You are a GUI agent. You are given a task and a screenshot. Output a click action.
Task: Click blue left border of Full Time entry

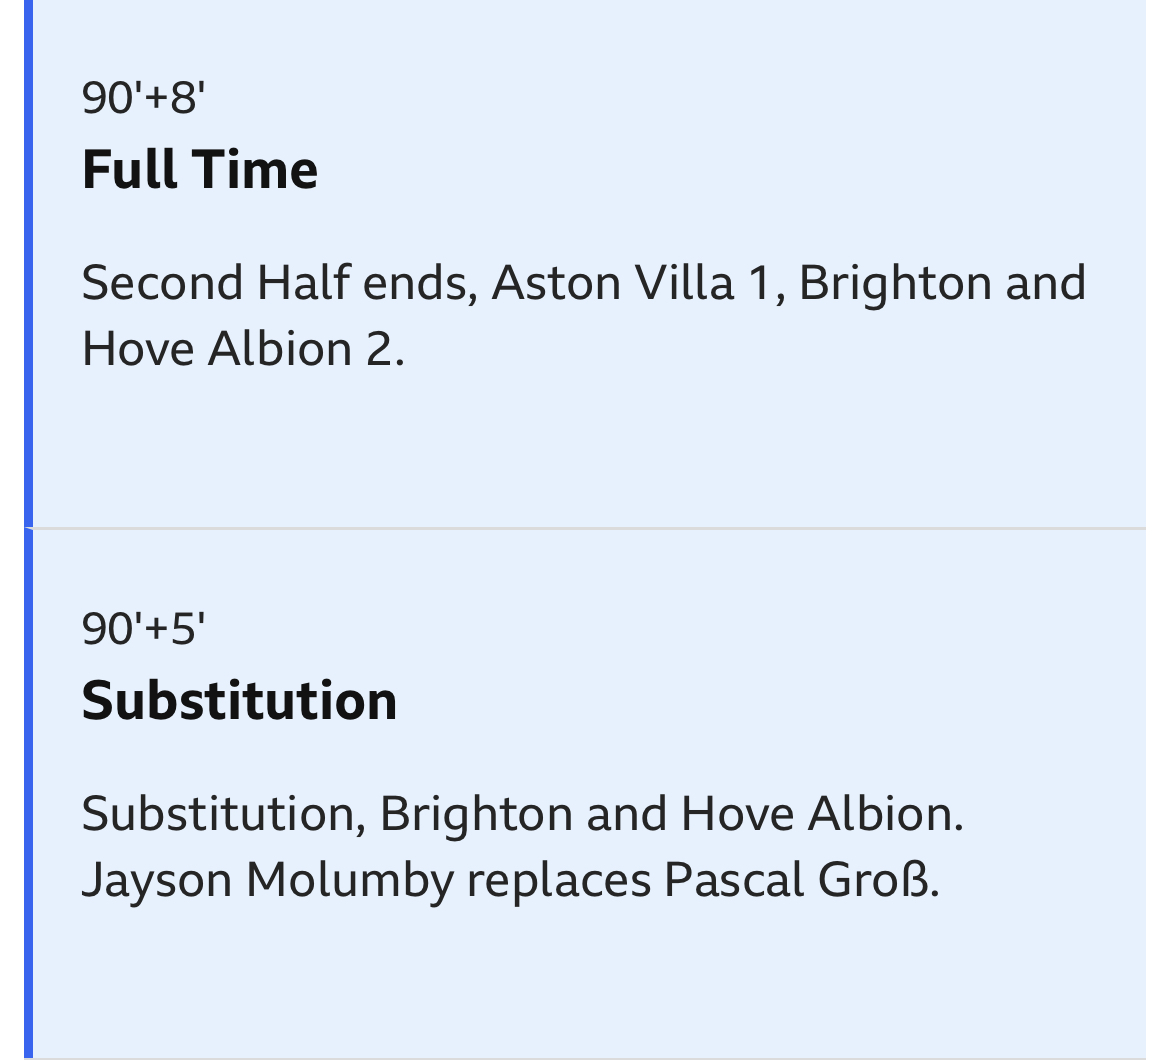click(28, 263)
